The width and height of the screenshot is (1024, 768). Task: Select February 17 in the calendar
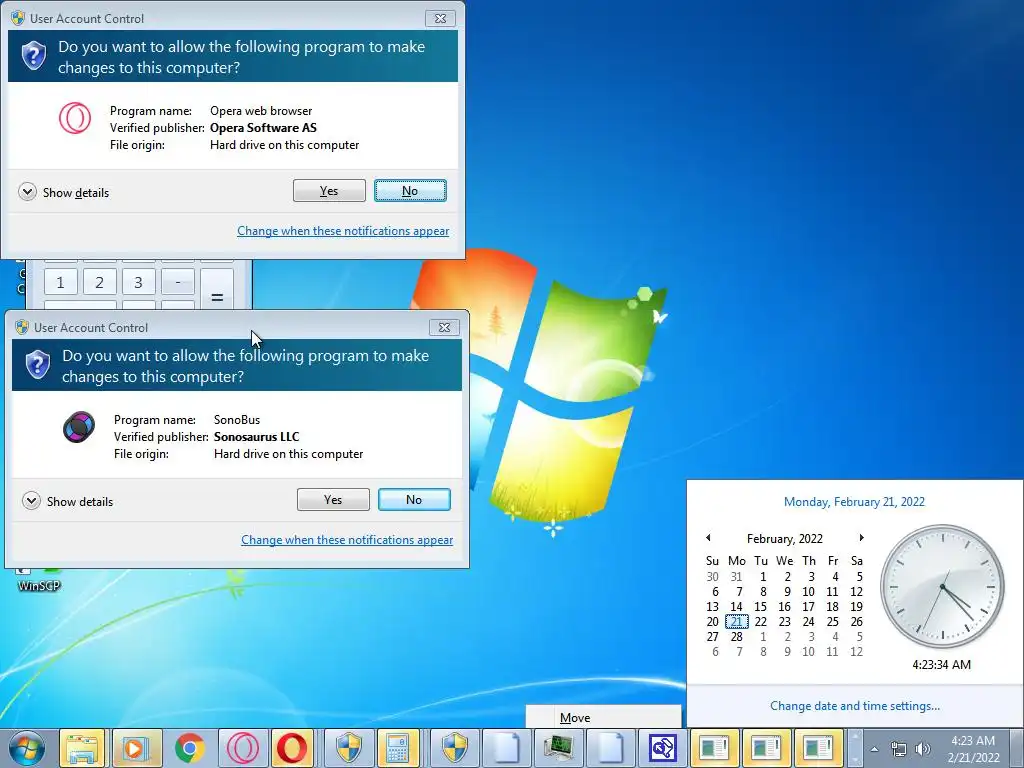point(808,607)
